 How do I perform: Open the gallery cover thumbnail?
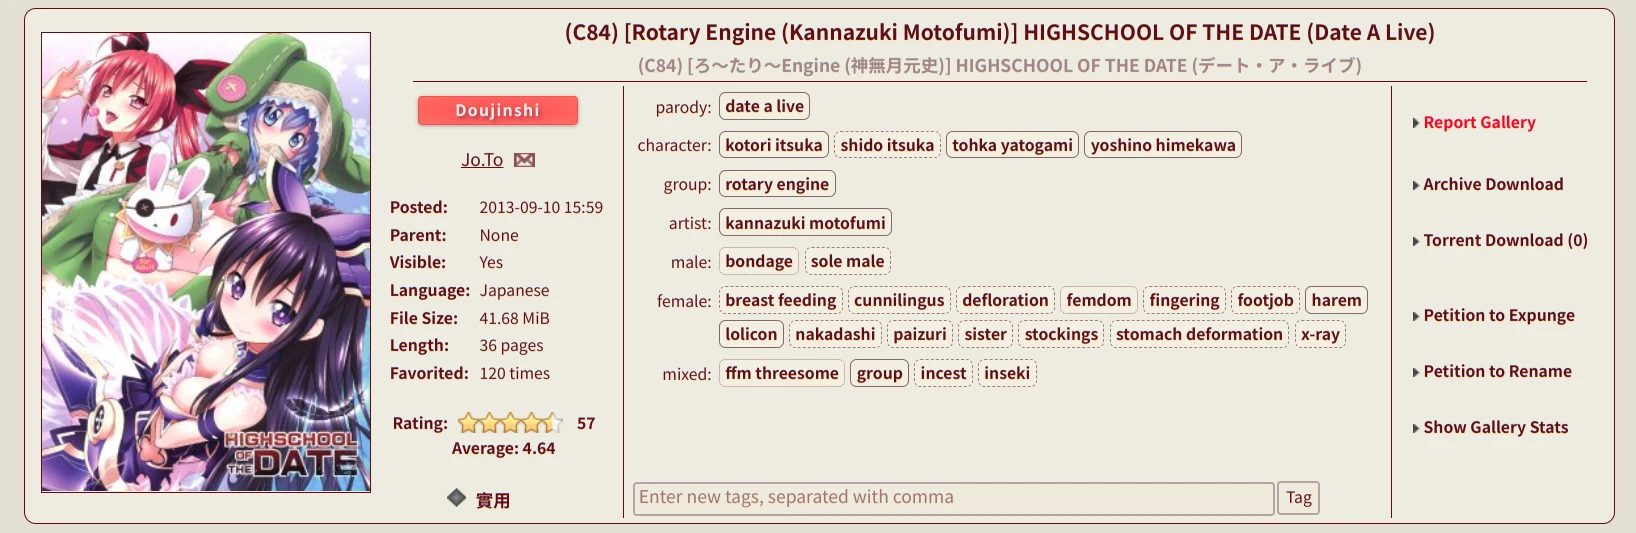point(206,262)
